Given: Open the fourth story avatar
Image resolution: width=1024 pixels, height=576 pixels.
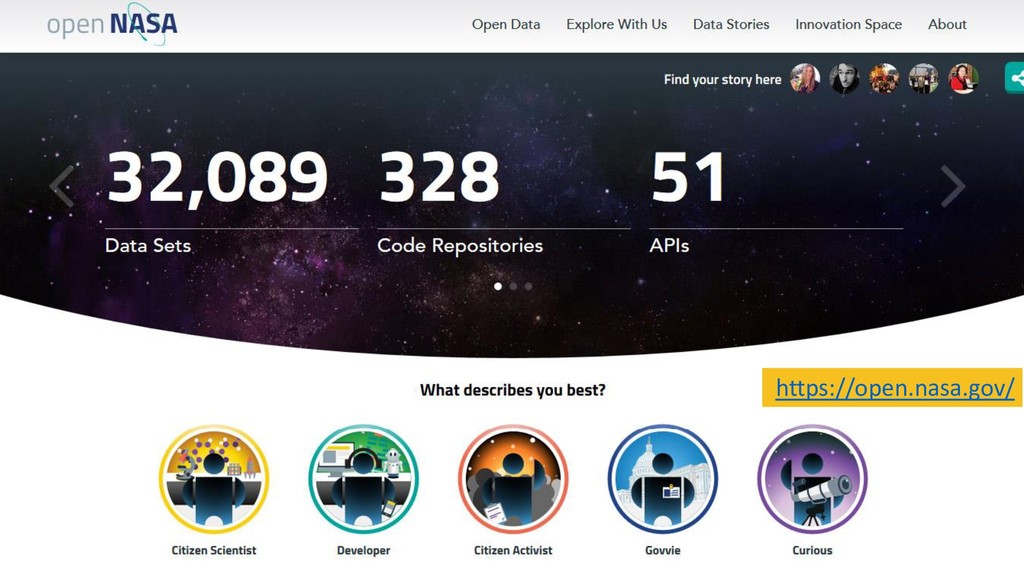Looking at the screenshot, I should [x=923, y=79].
